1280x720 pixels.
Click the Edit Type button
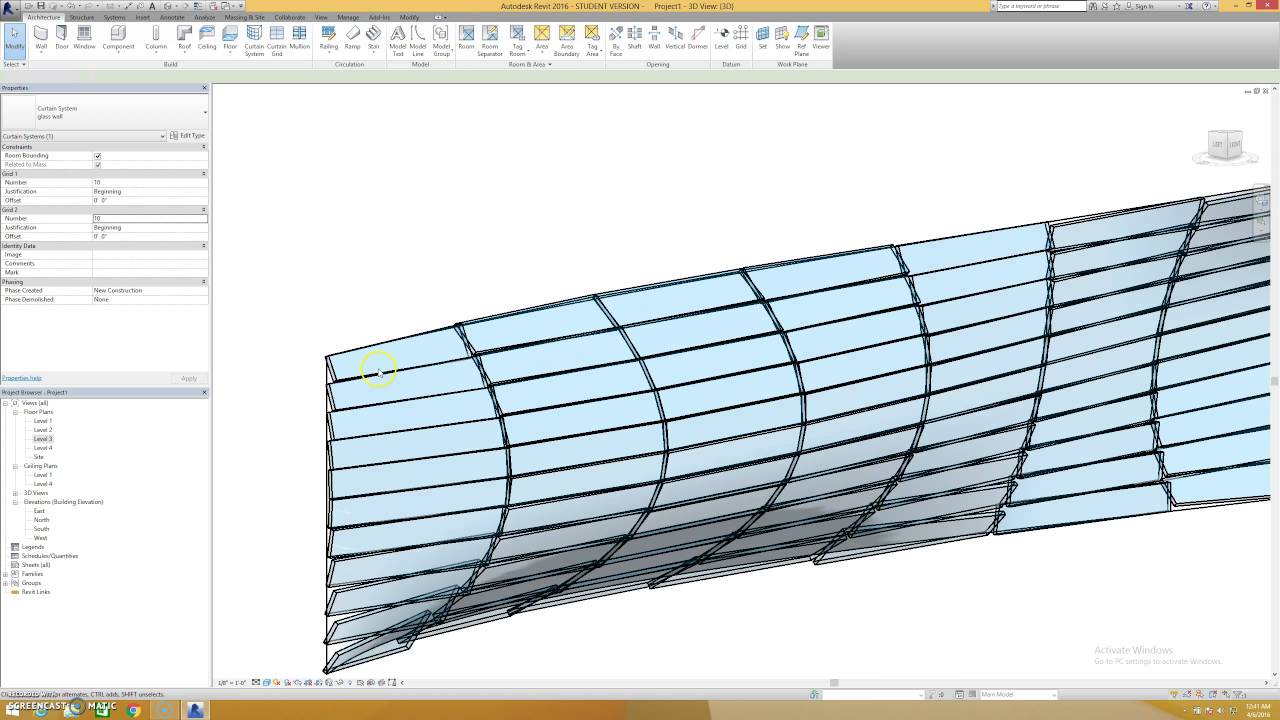click(x=187, y=136)
